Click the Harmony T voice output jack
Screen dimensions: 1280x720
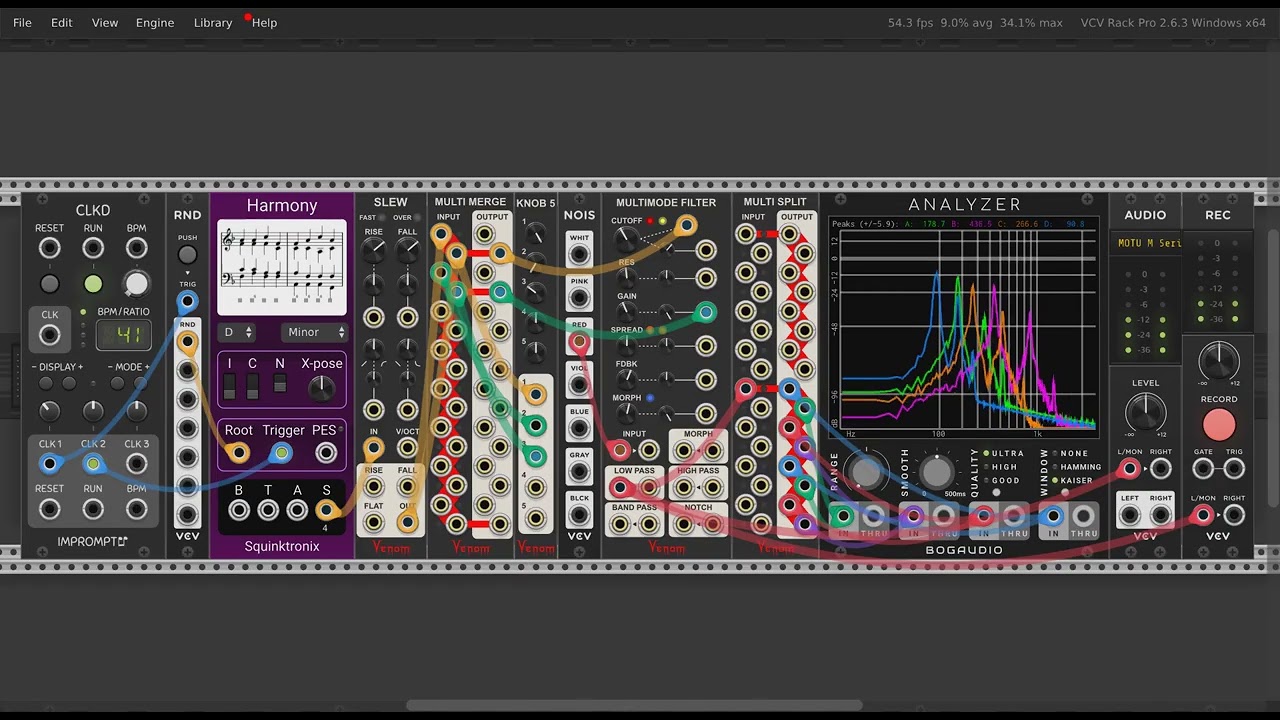(x=267, y=510)
